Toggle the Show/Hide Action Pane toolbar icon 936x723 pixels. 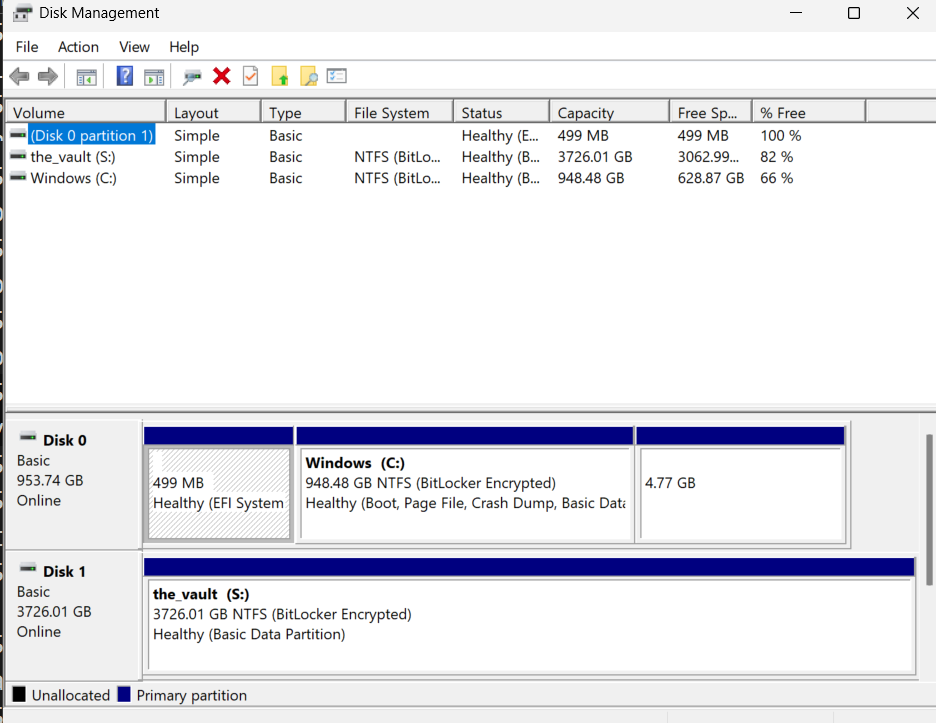point(154,77)
